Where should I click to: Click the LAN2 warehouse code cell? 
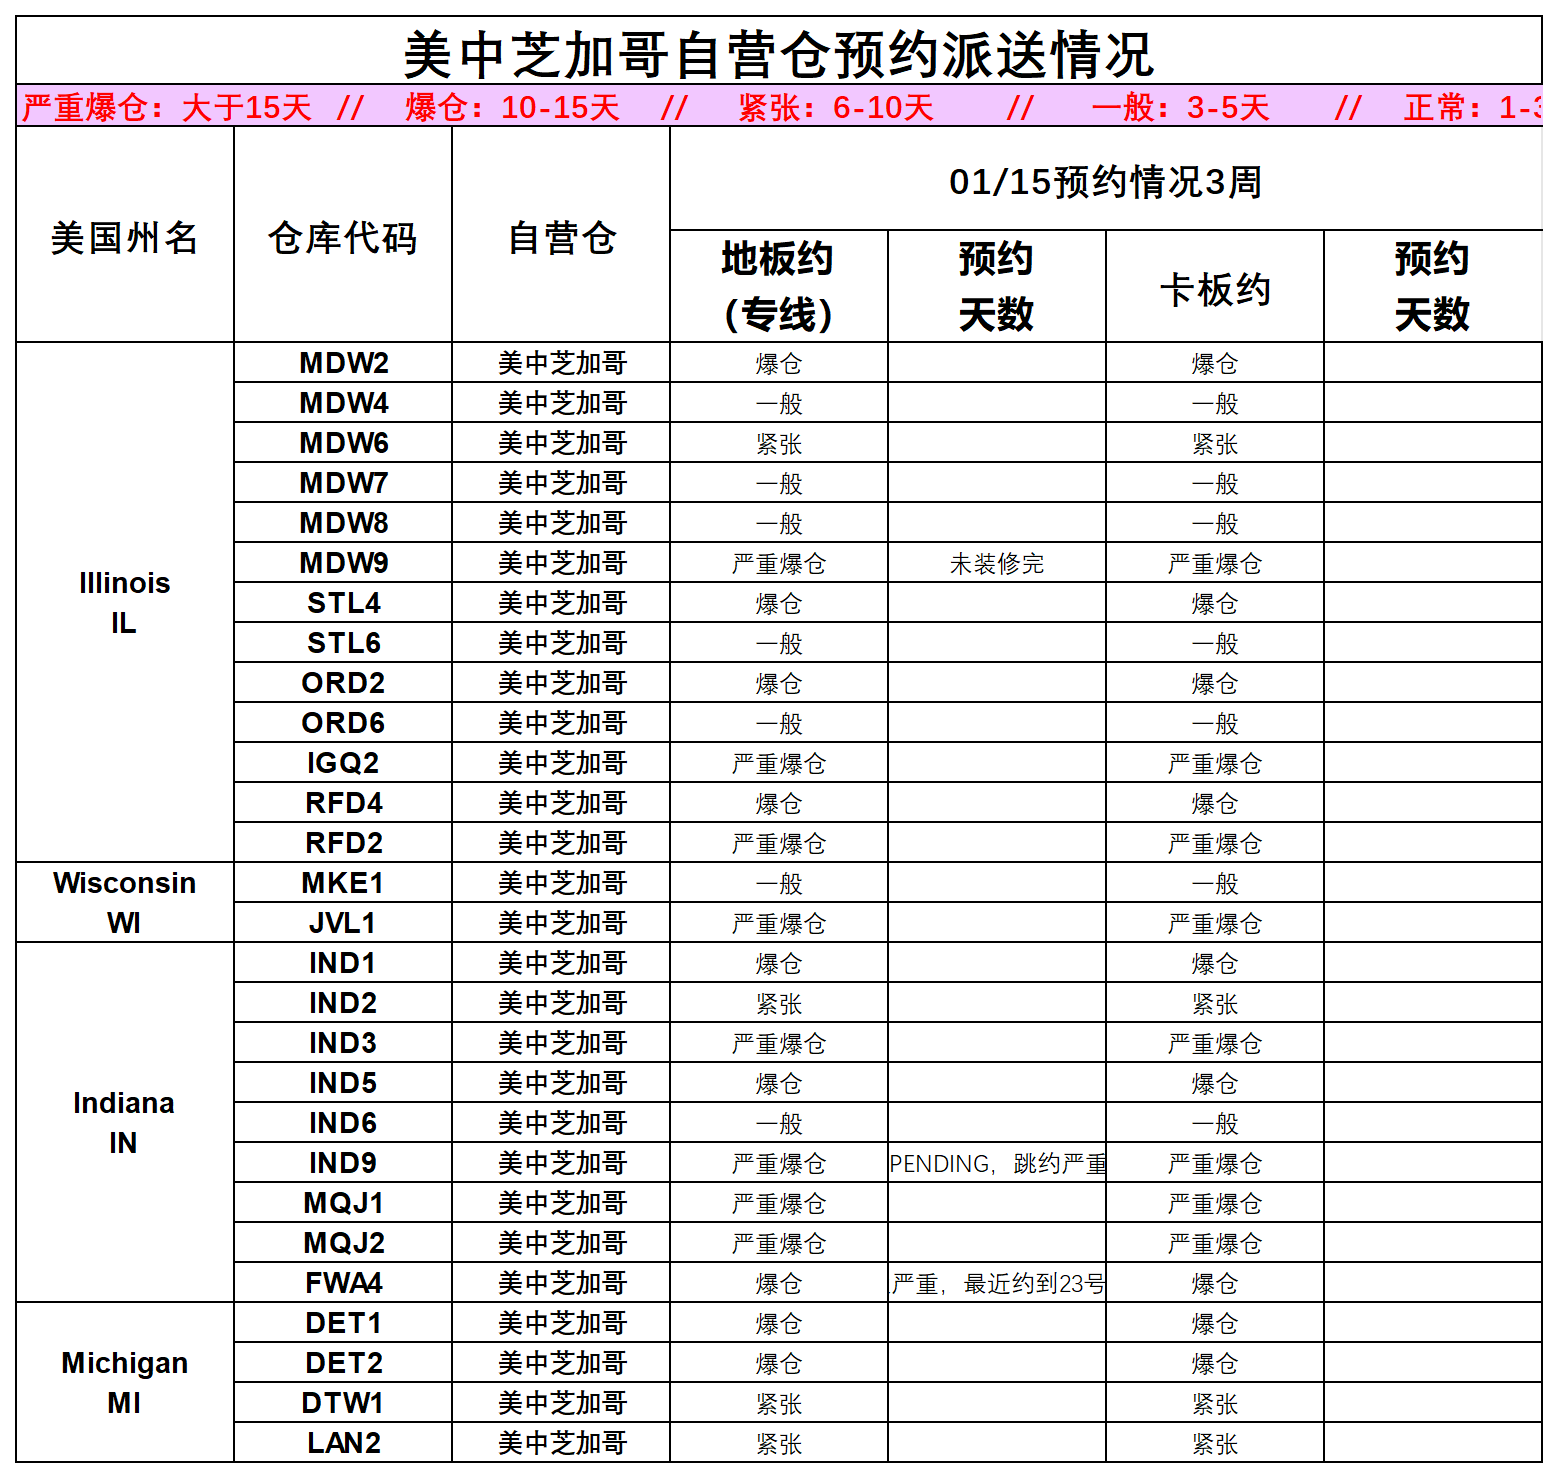[341, 1443]
